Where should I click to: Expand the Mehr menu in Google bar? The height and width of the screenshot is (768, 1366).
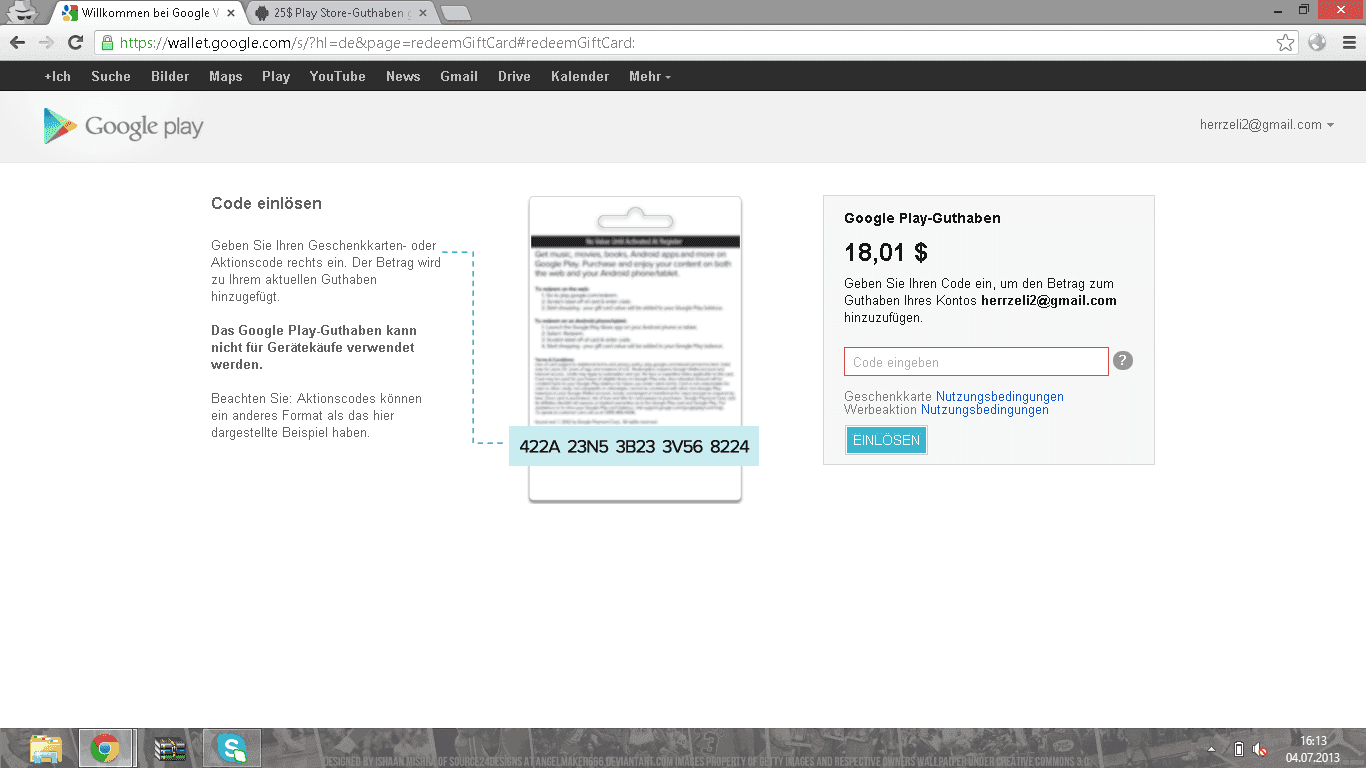pos(650,76)
